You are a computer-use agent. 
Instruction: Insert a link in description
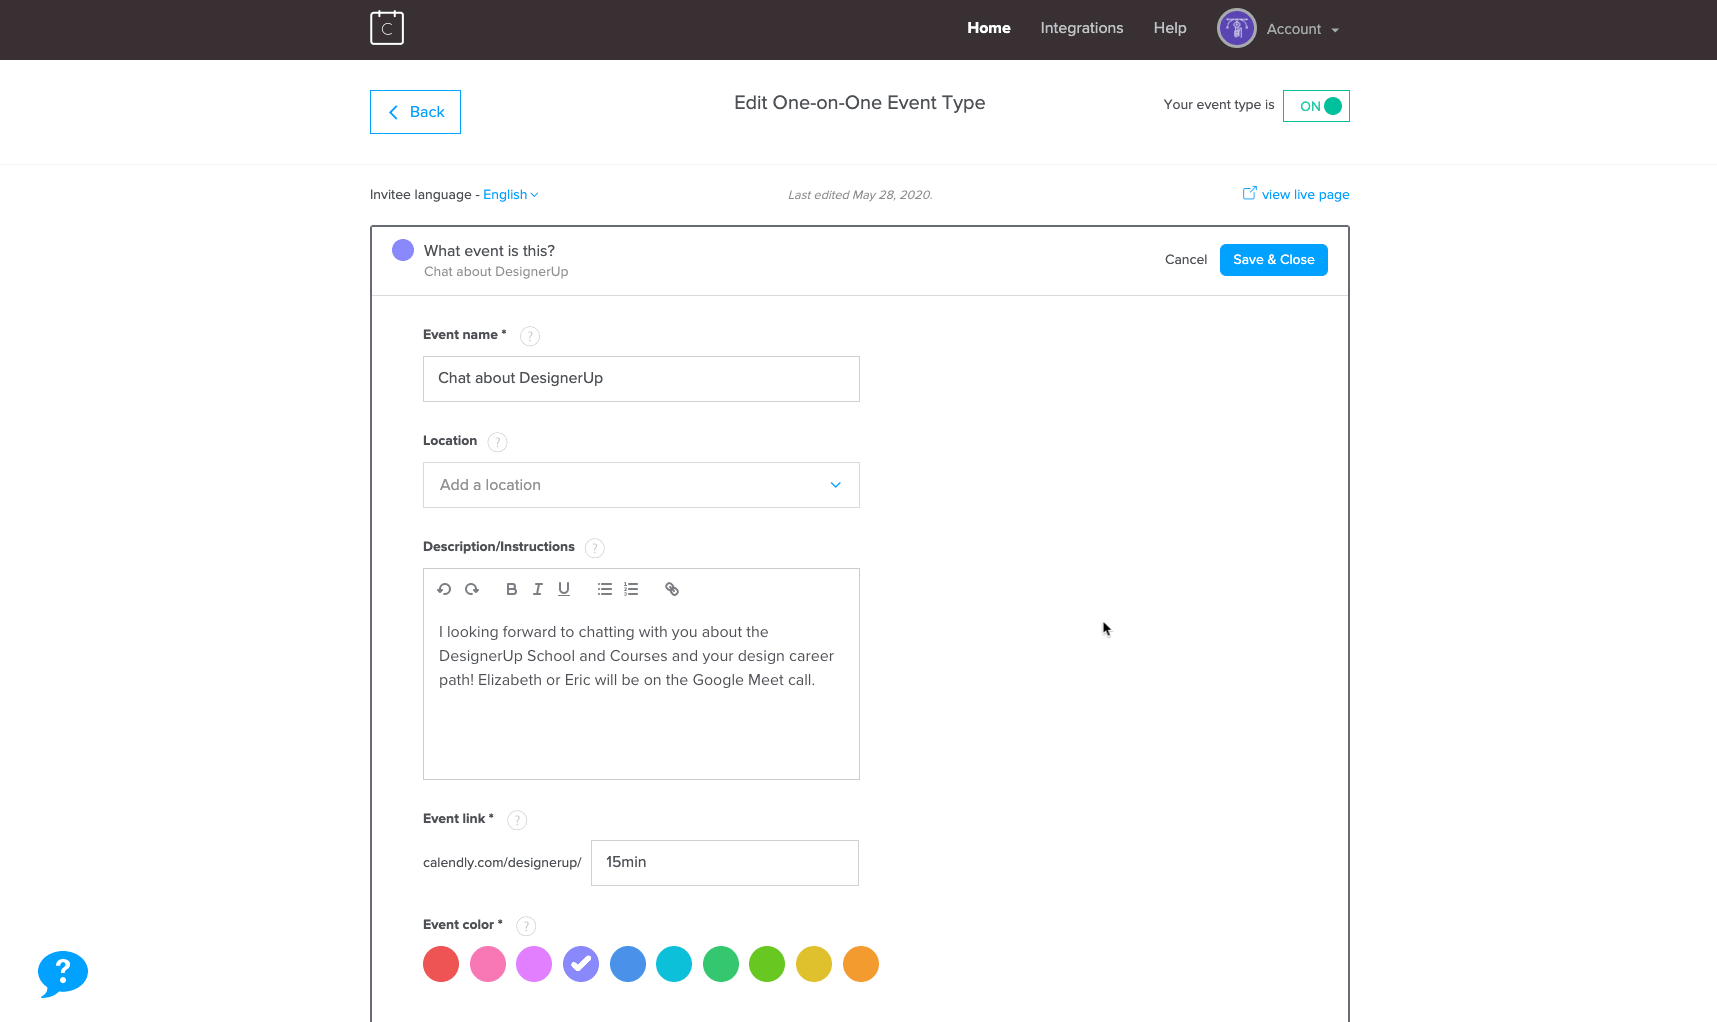pyautogui.click(x=672, y=589)
